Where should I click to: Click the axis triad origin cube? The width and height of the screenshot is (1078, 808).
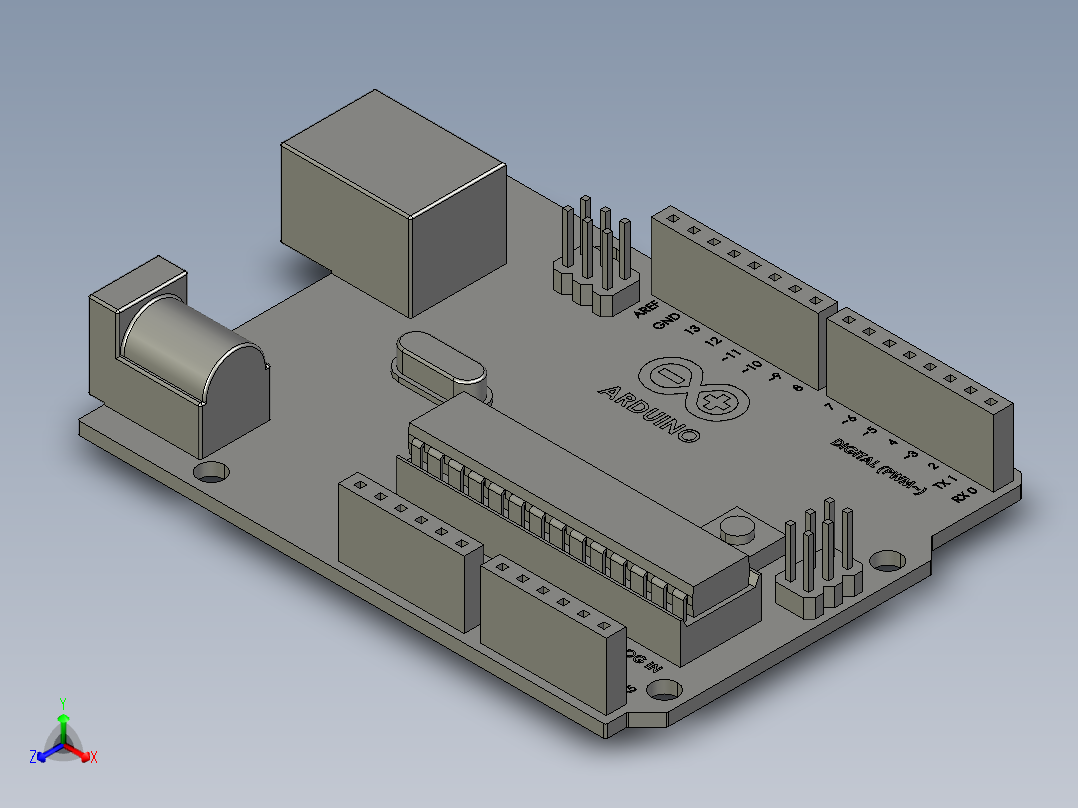[x=64, y=744]
